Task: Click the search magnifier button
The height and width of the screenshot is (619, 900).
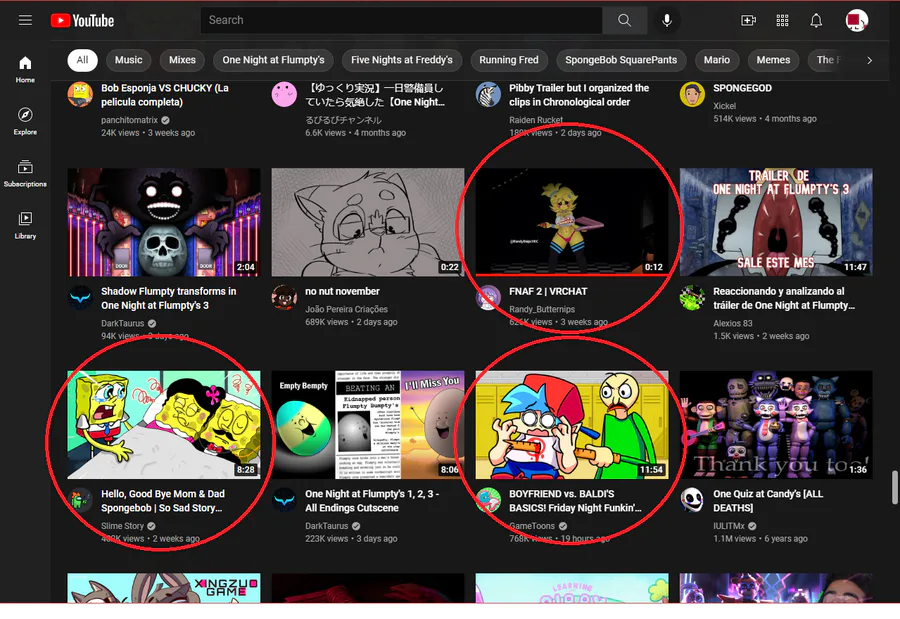Action: [624, 21]
